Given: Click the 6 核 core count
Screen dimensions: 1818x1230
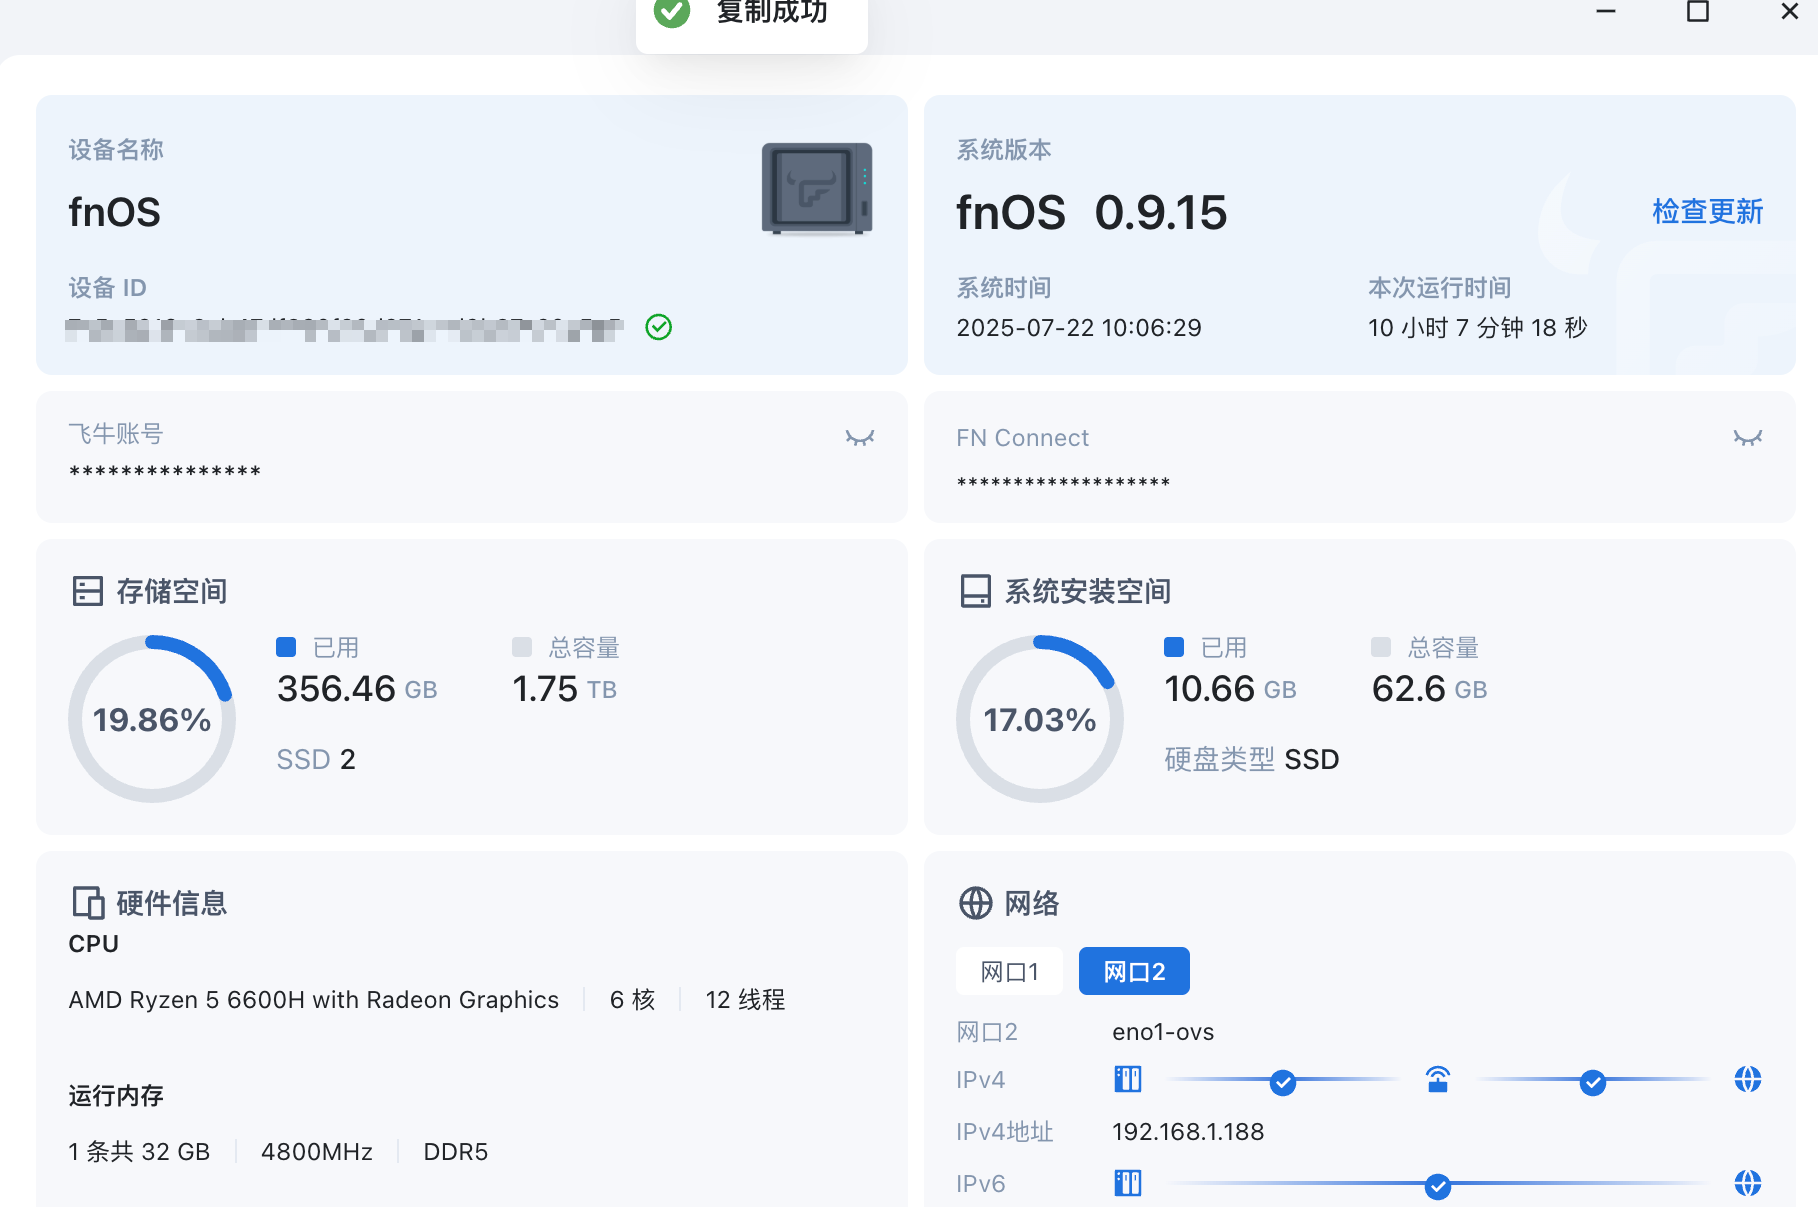Looking at the screenshot, I should click(x=632, y=1000).
